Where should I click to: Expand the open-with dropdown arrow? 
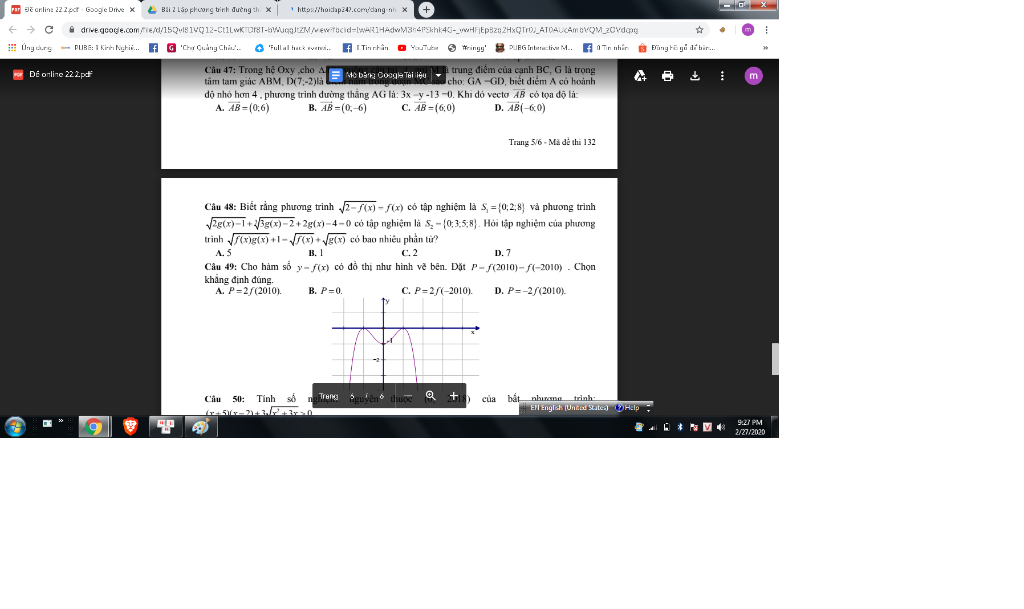(x=438, y=75)
